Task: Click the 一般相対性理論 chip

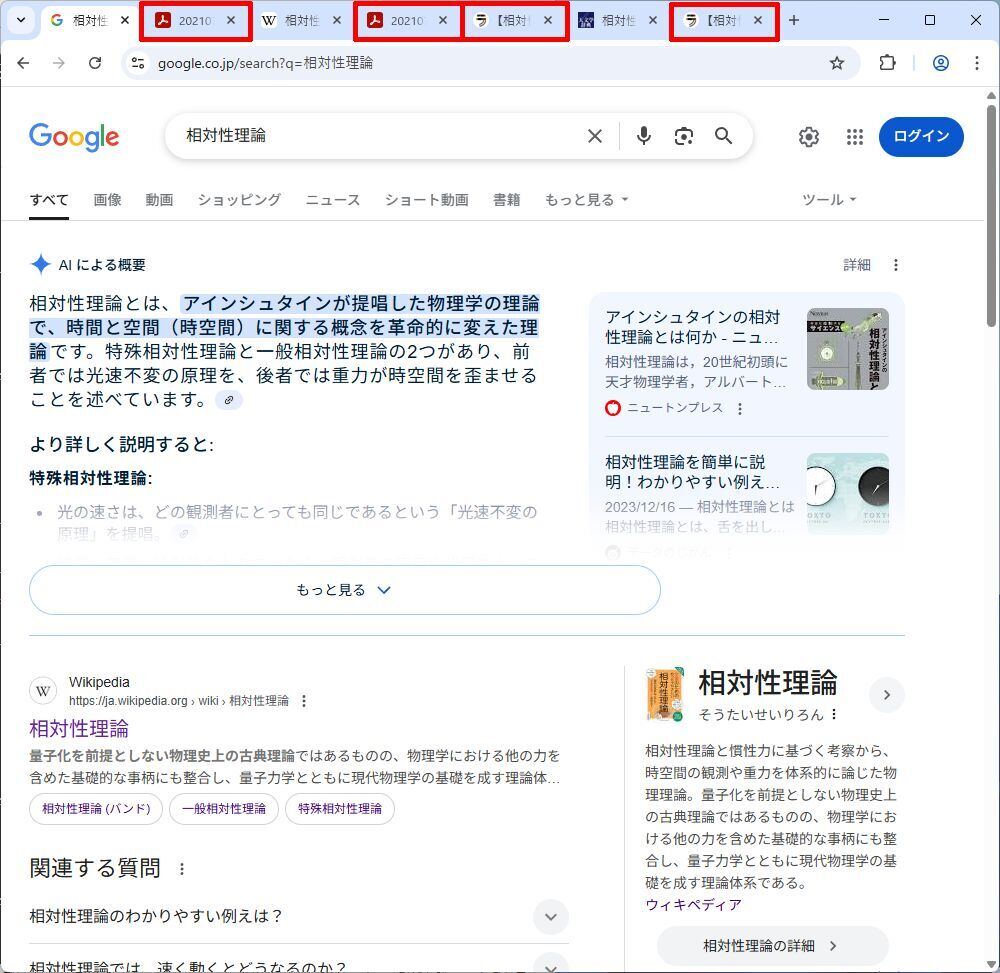Action: (x=224, y=809)
